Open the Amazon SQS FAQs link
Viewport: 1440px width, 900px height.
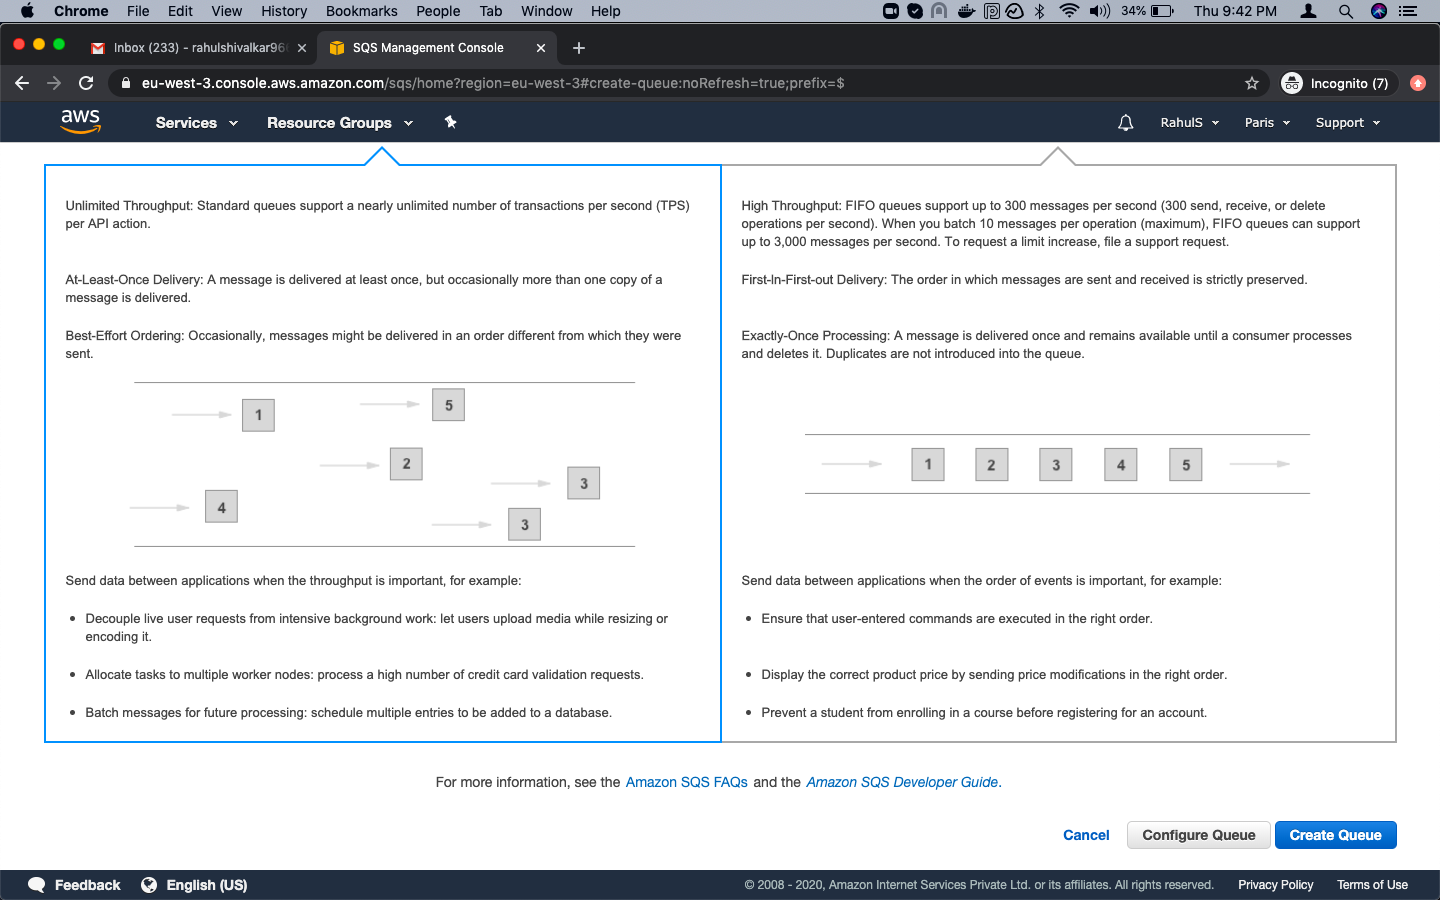click(686, 782)
